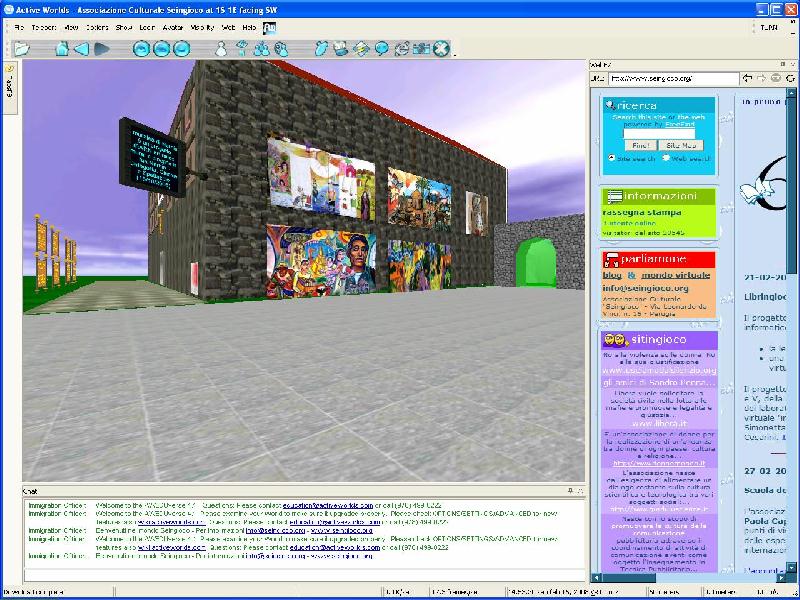Click the second round blue view button
Screen dimensions: 800x600
(161, 48)
